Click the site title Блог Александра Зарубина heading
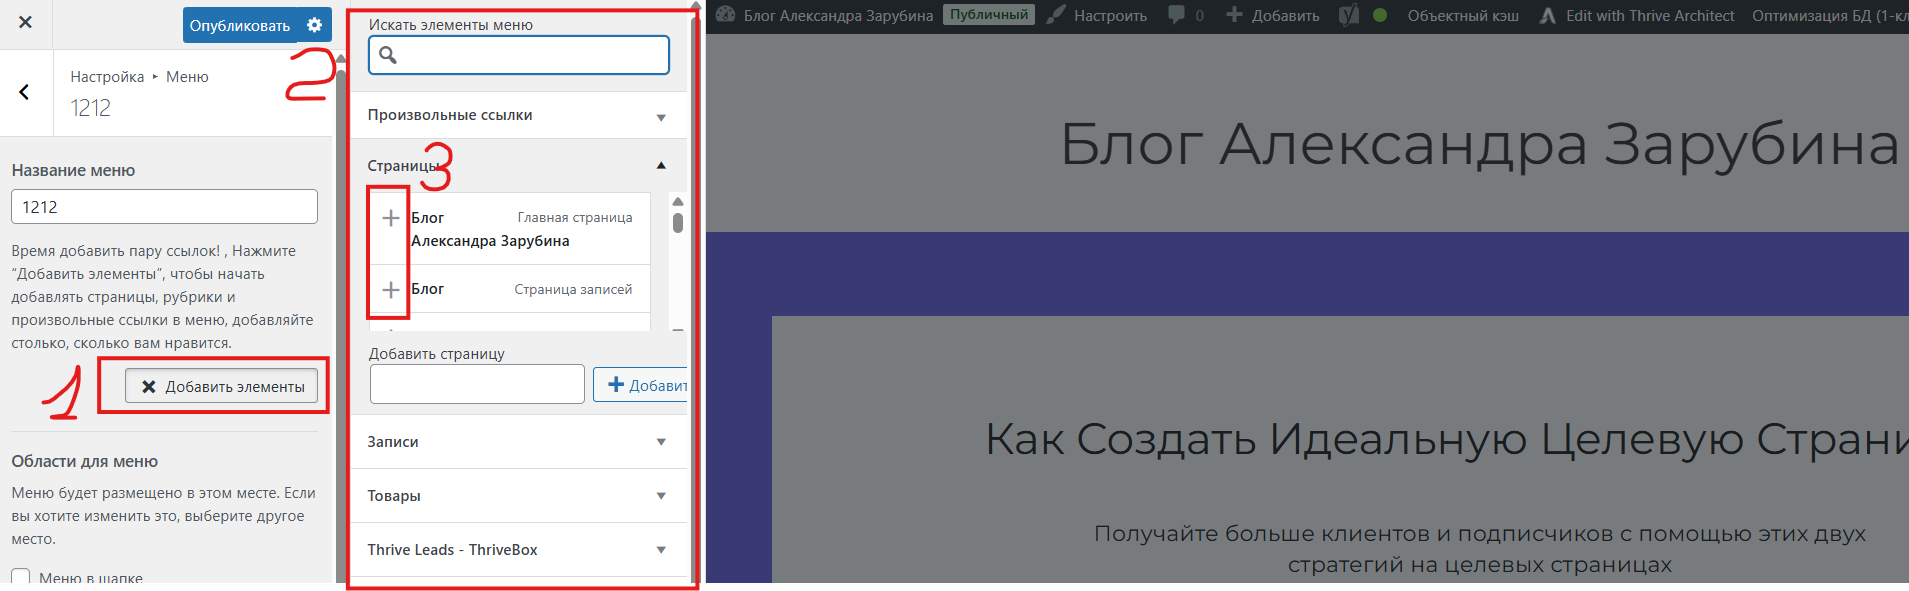 click(x=1480, y=144)
